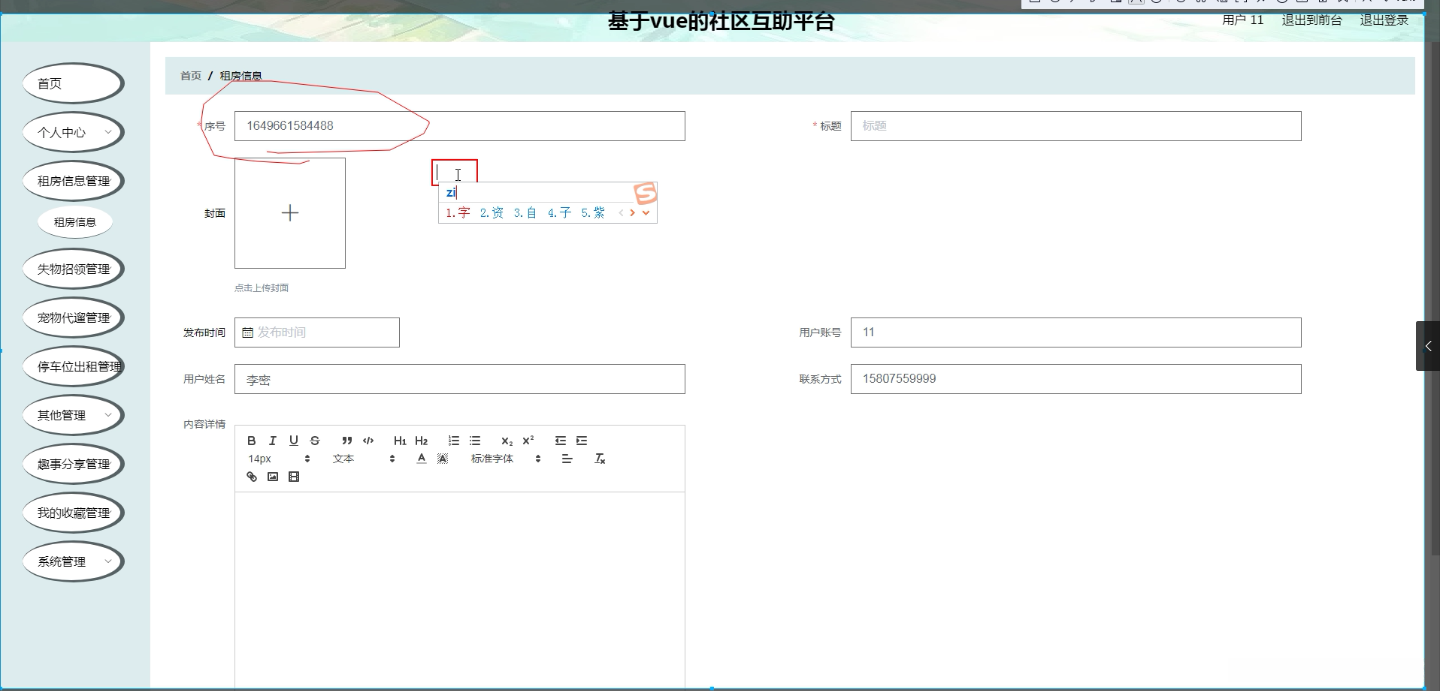The image size is (1440, 691).
Task: Apply subscript formatting
Action: point(507,441)
